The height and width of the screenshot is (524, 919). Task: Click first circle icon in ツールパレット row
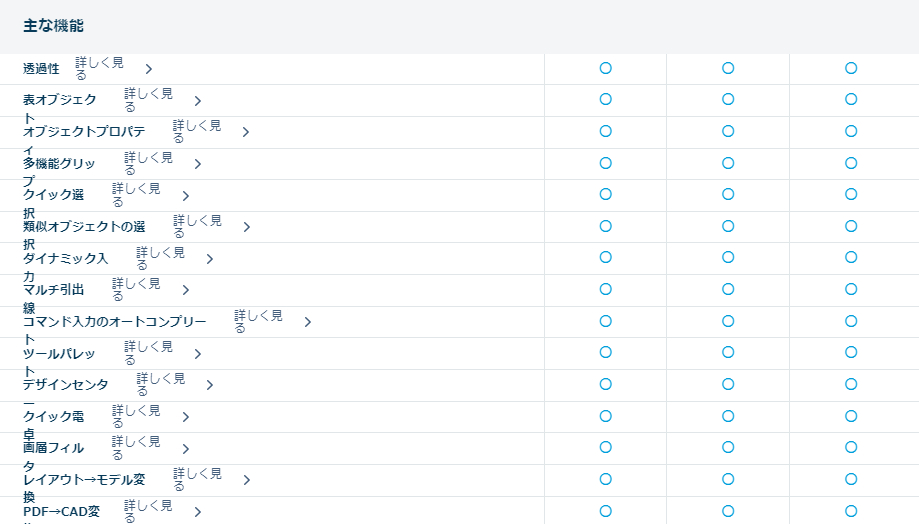[605, 352]
